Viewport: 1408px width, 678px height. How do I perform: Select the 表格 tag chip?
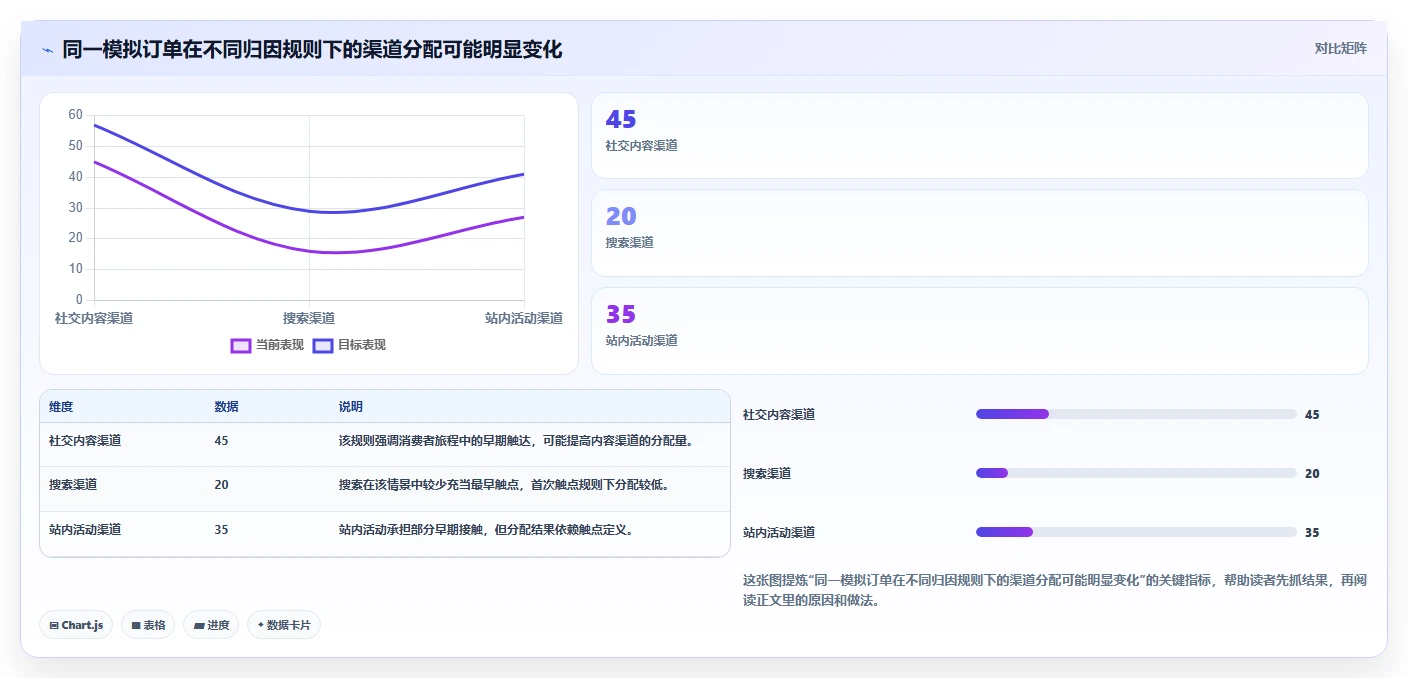(148, 625)
